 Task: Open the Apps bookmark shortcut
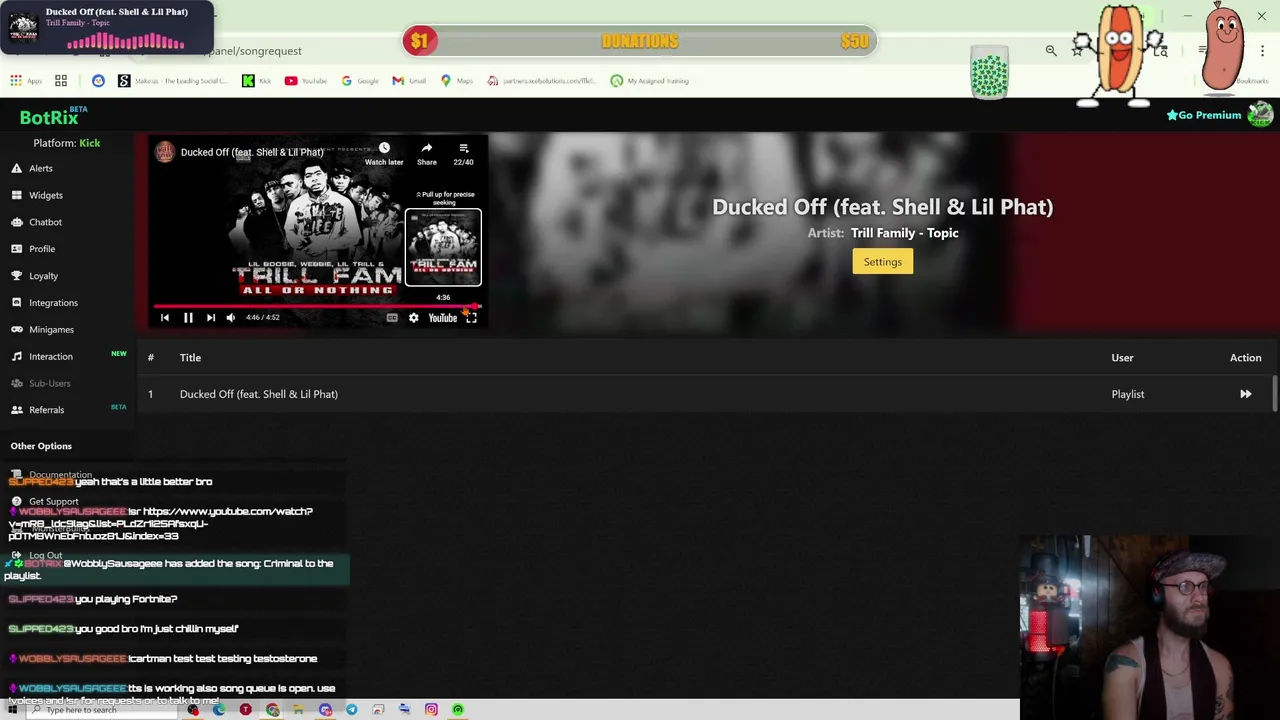tap(26, 81)
